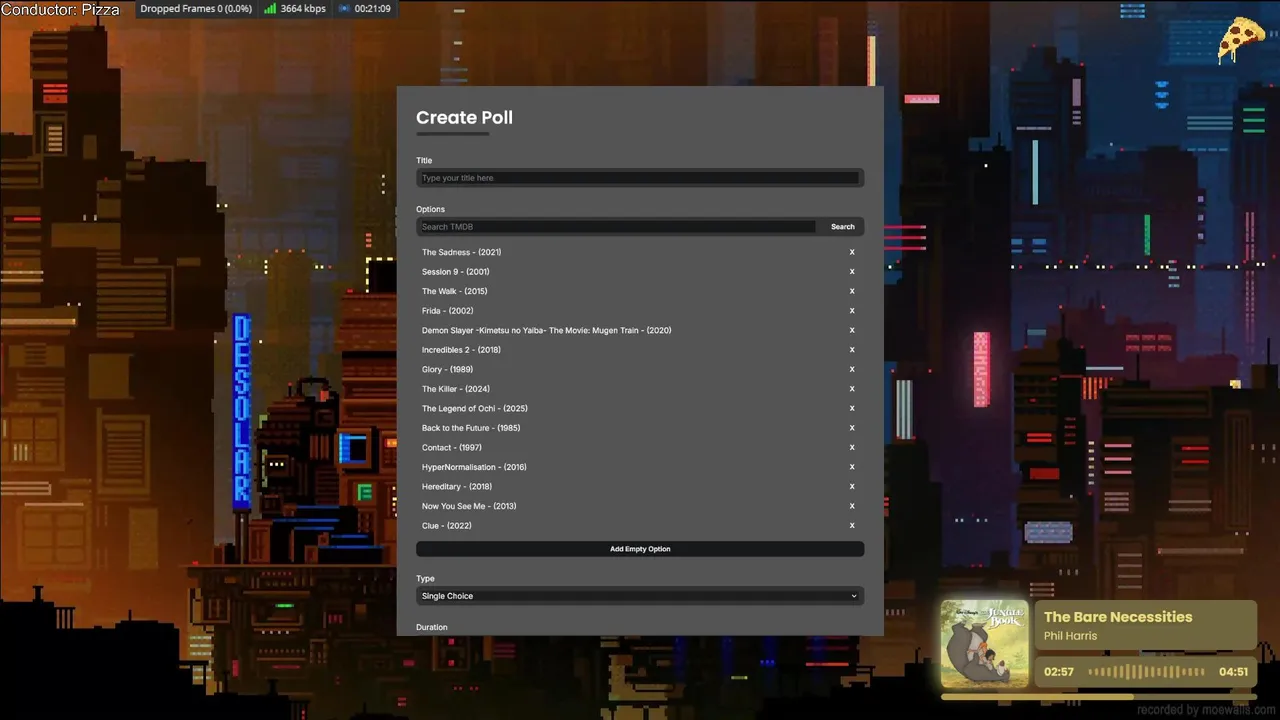
Task: Select The Killer - (2024) text
Action: (456, 389)
